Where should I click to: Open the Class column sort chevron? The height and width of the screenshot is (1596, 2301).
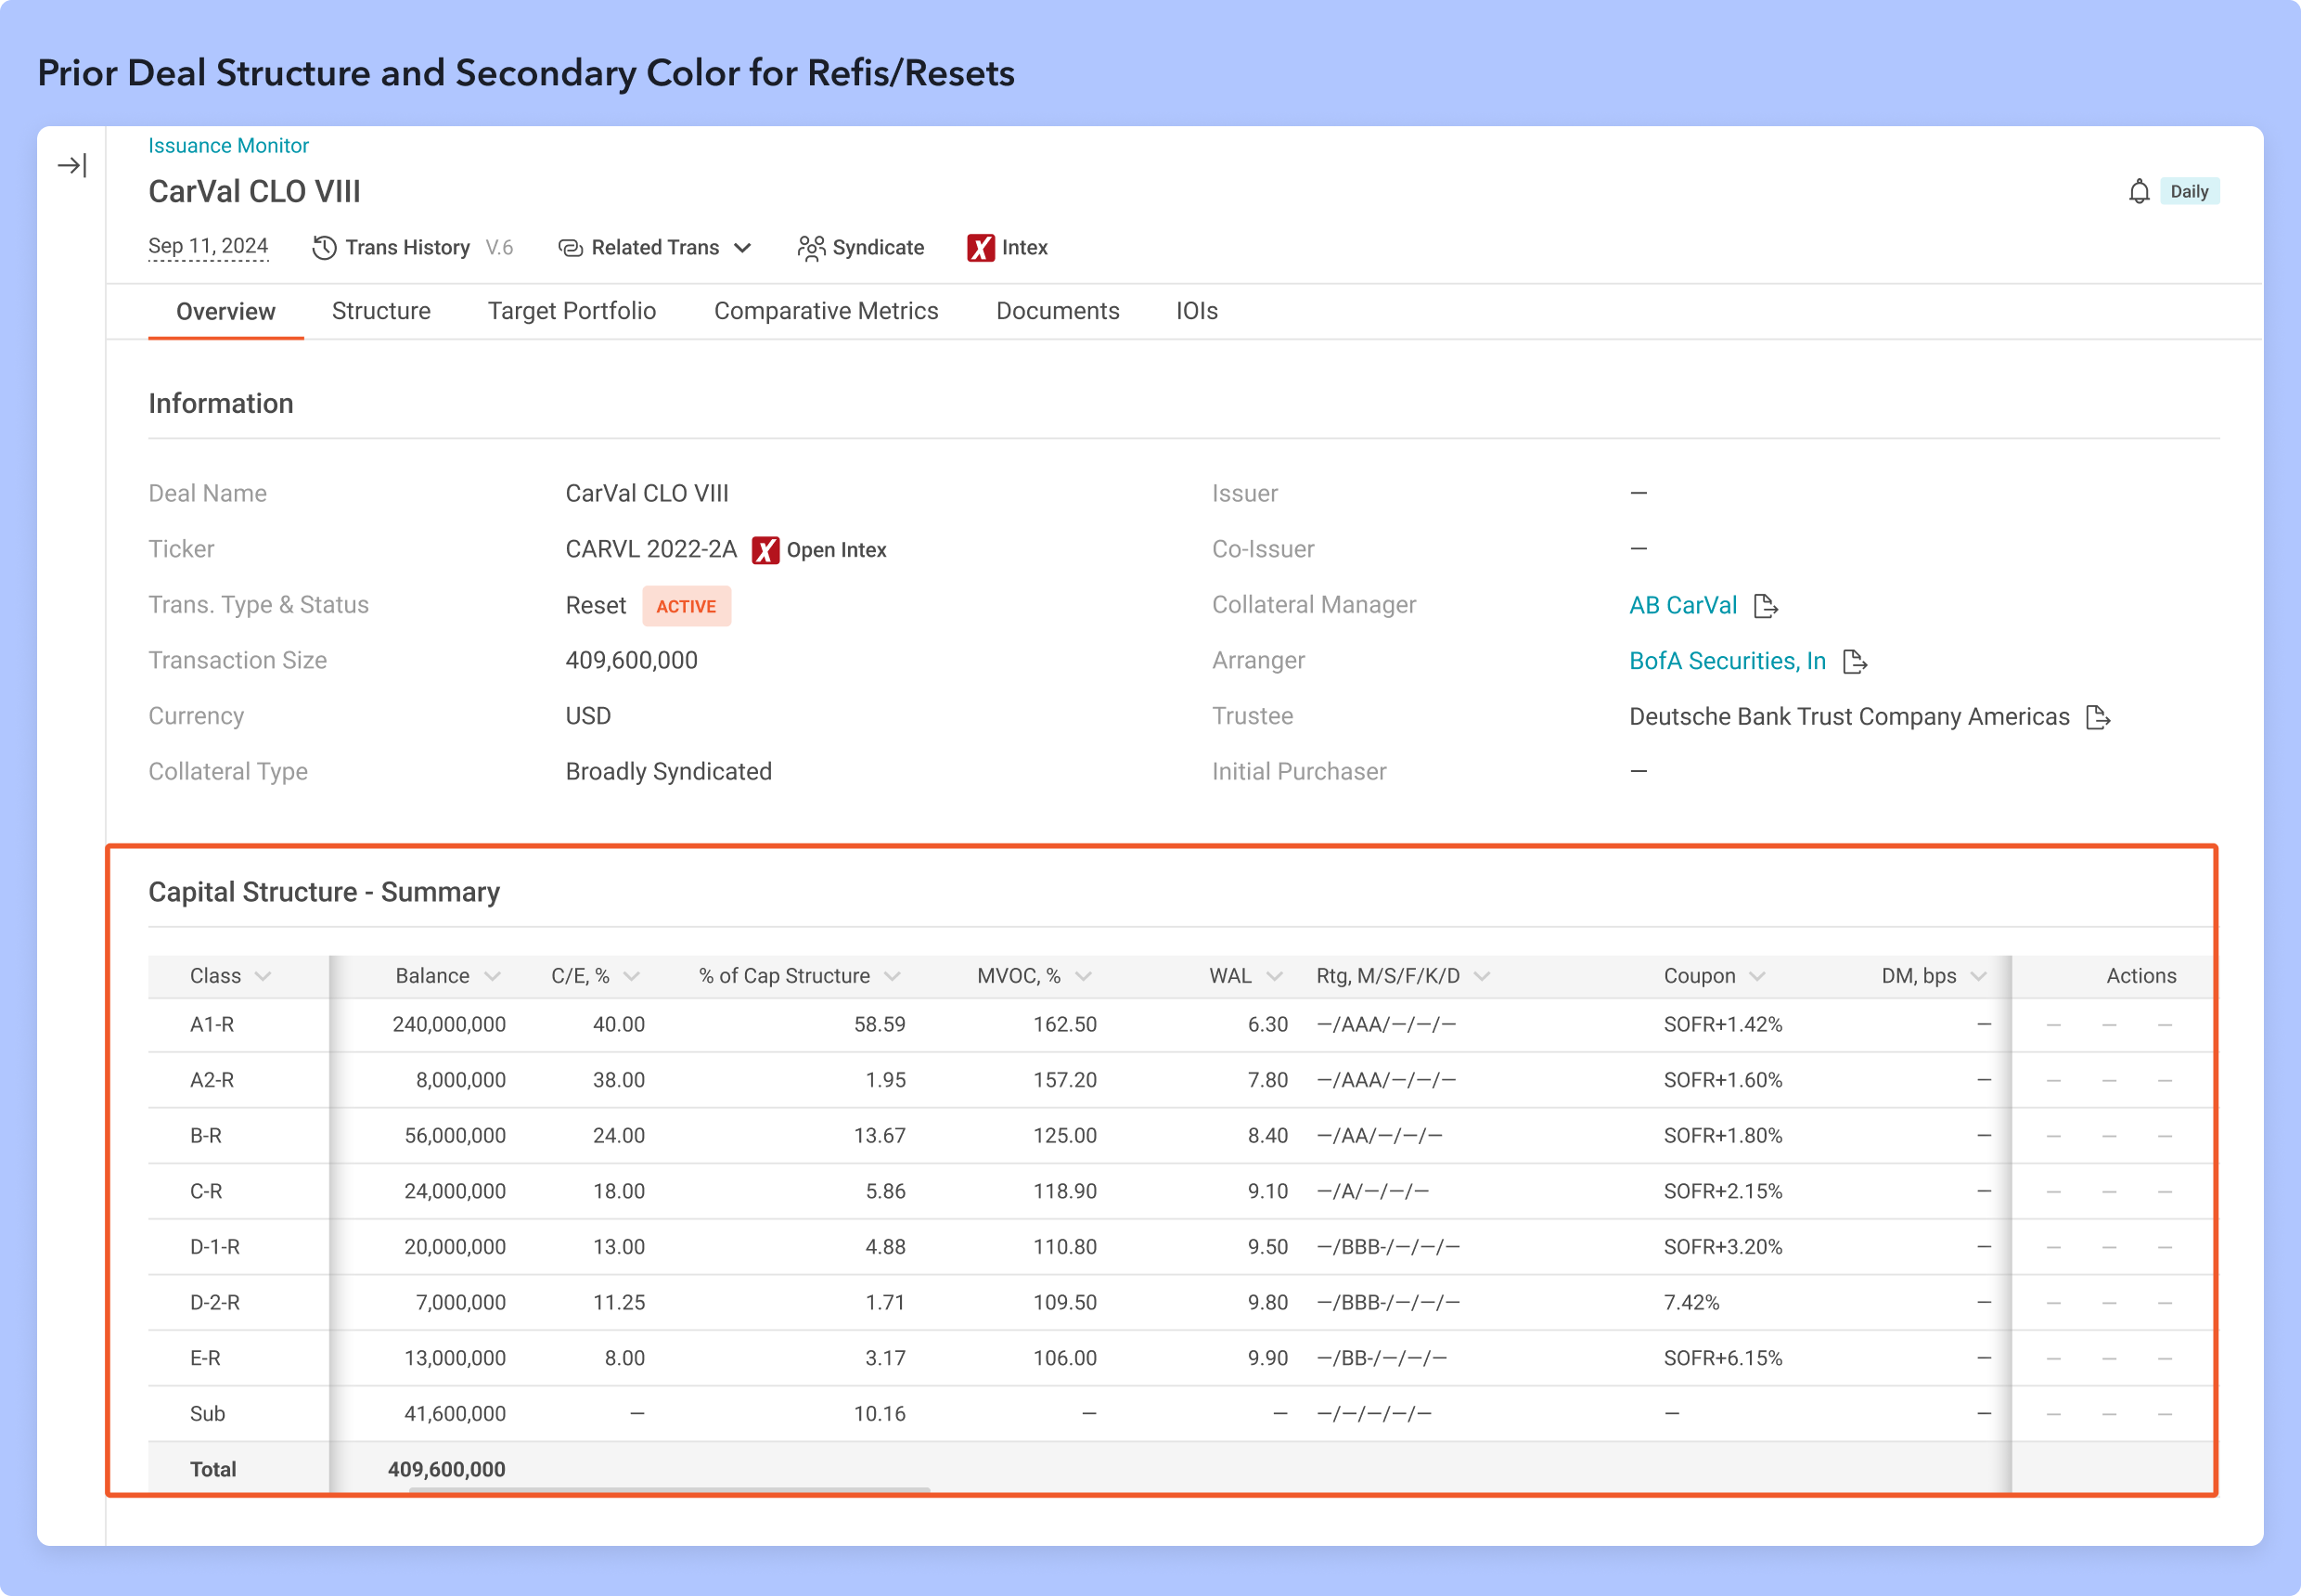coord(263,976)
